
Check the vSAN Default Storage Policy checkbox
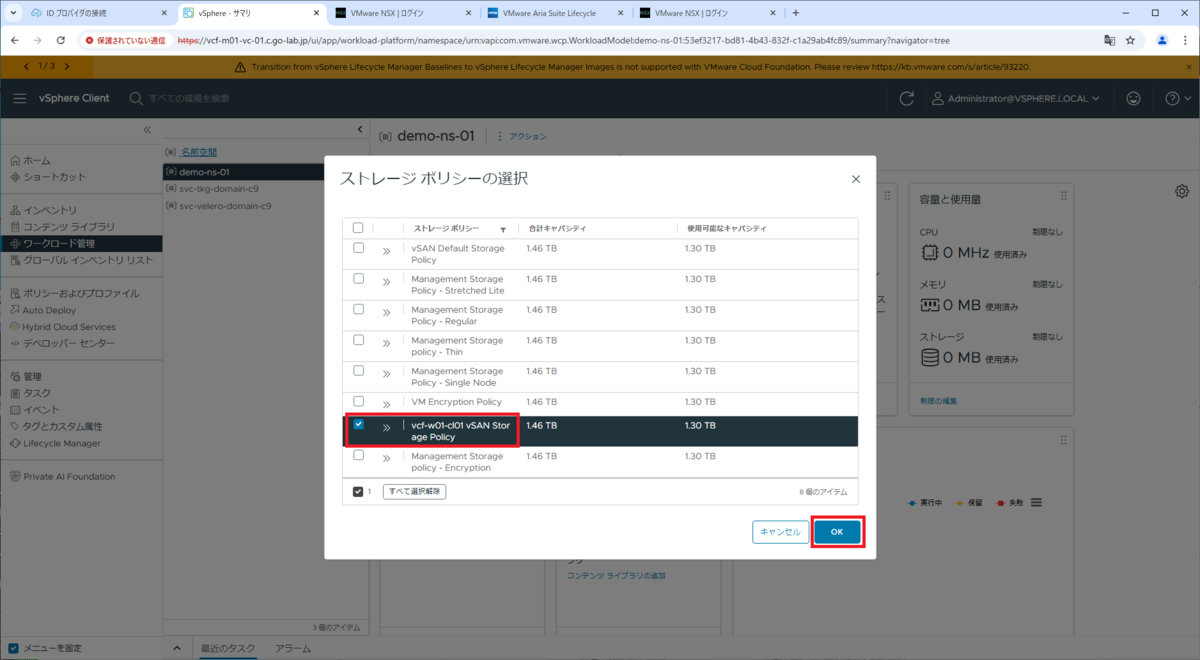pyautogui.click(x=358, y=248)
